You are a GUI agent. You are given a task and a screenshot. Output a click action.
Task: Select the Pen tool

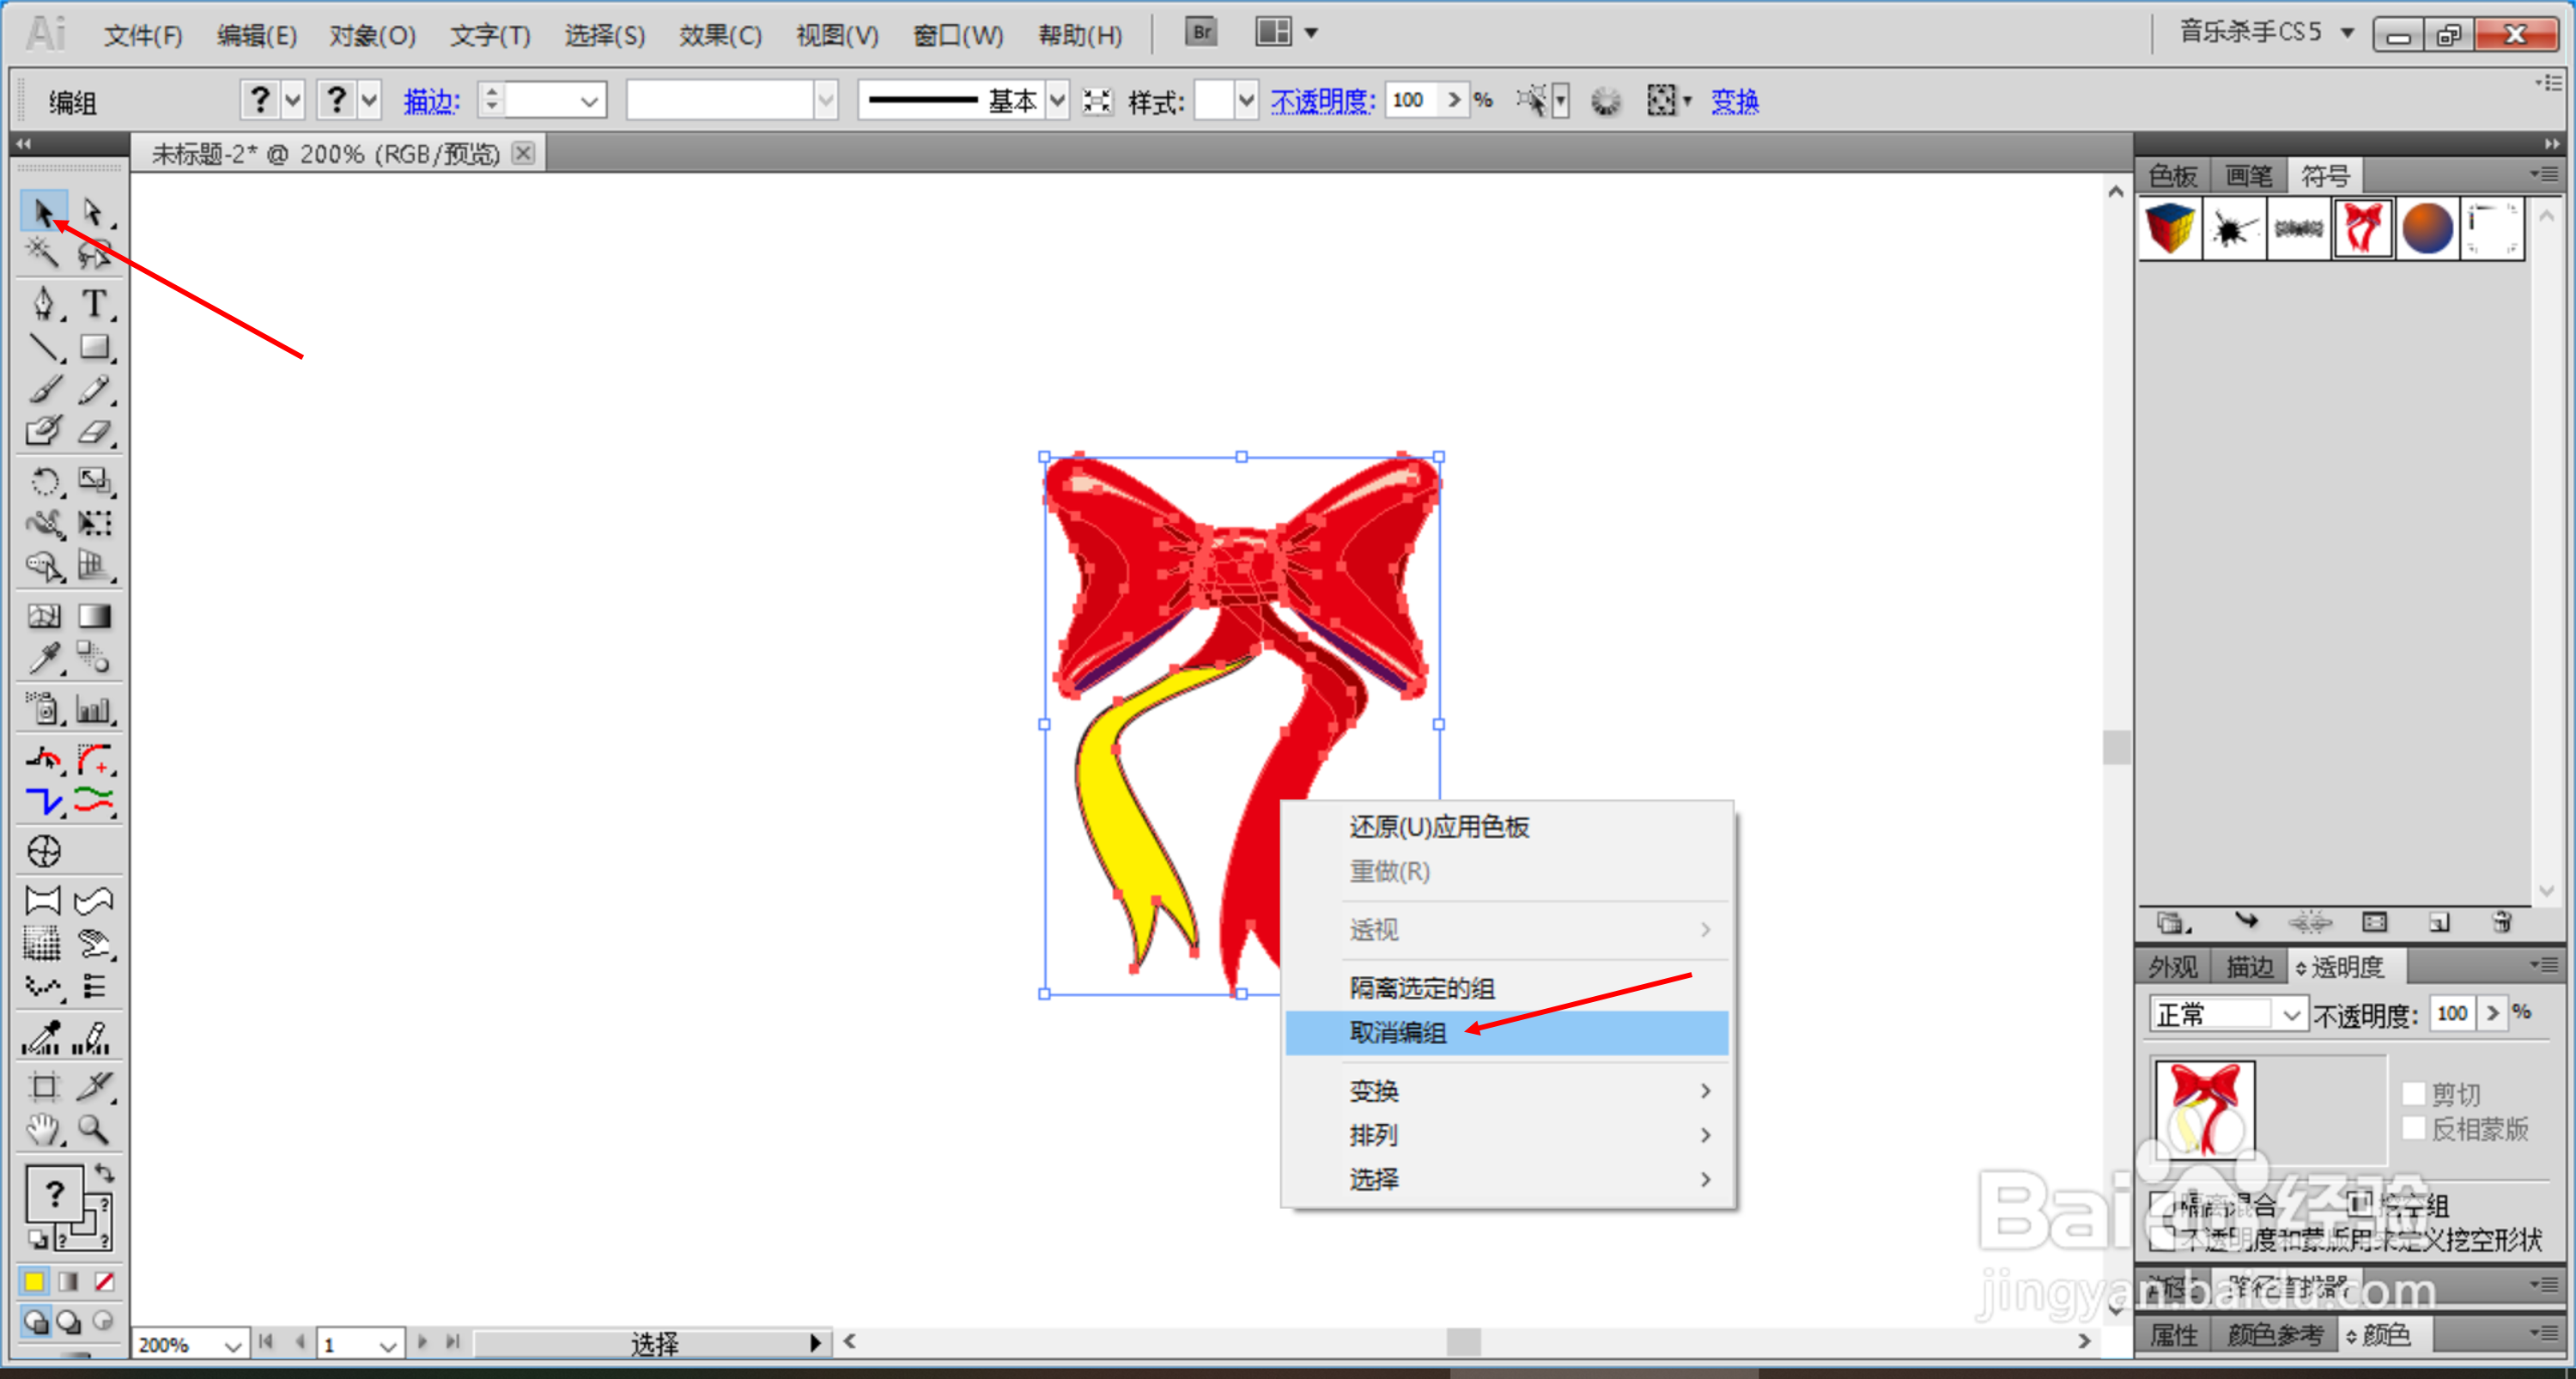(x=43, y=303)
